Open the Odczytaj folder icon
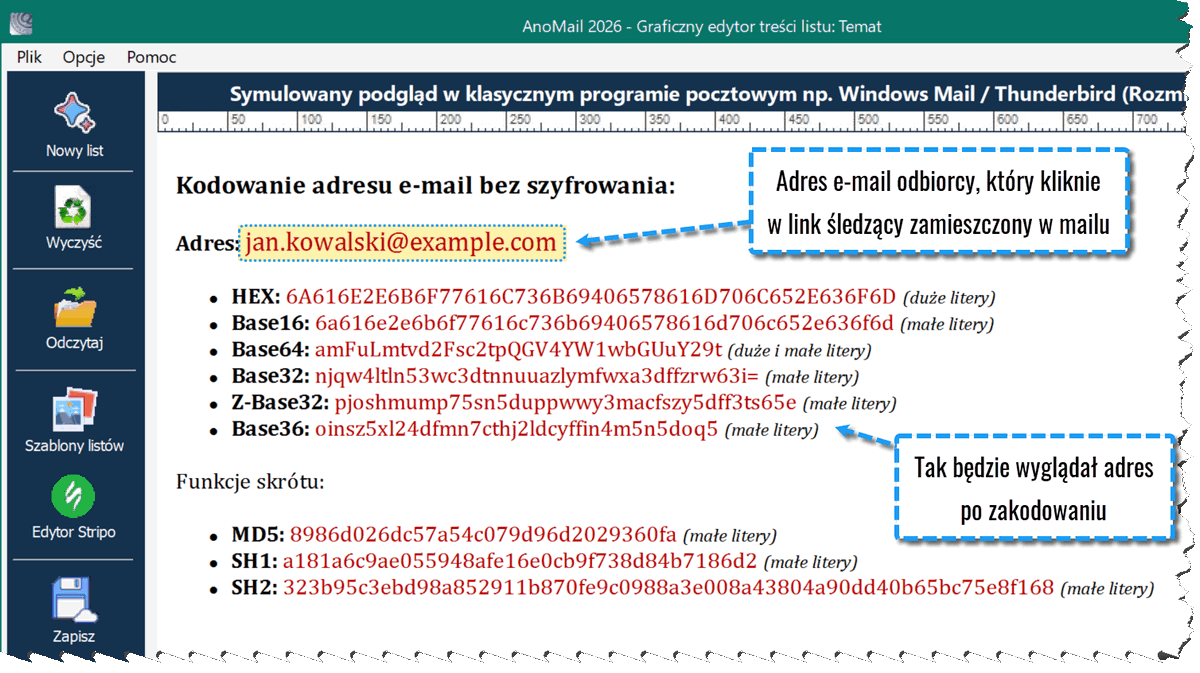This screenshot has width=1200, height=673. (74, 307)
